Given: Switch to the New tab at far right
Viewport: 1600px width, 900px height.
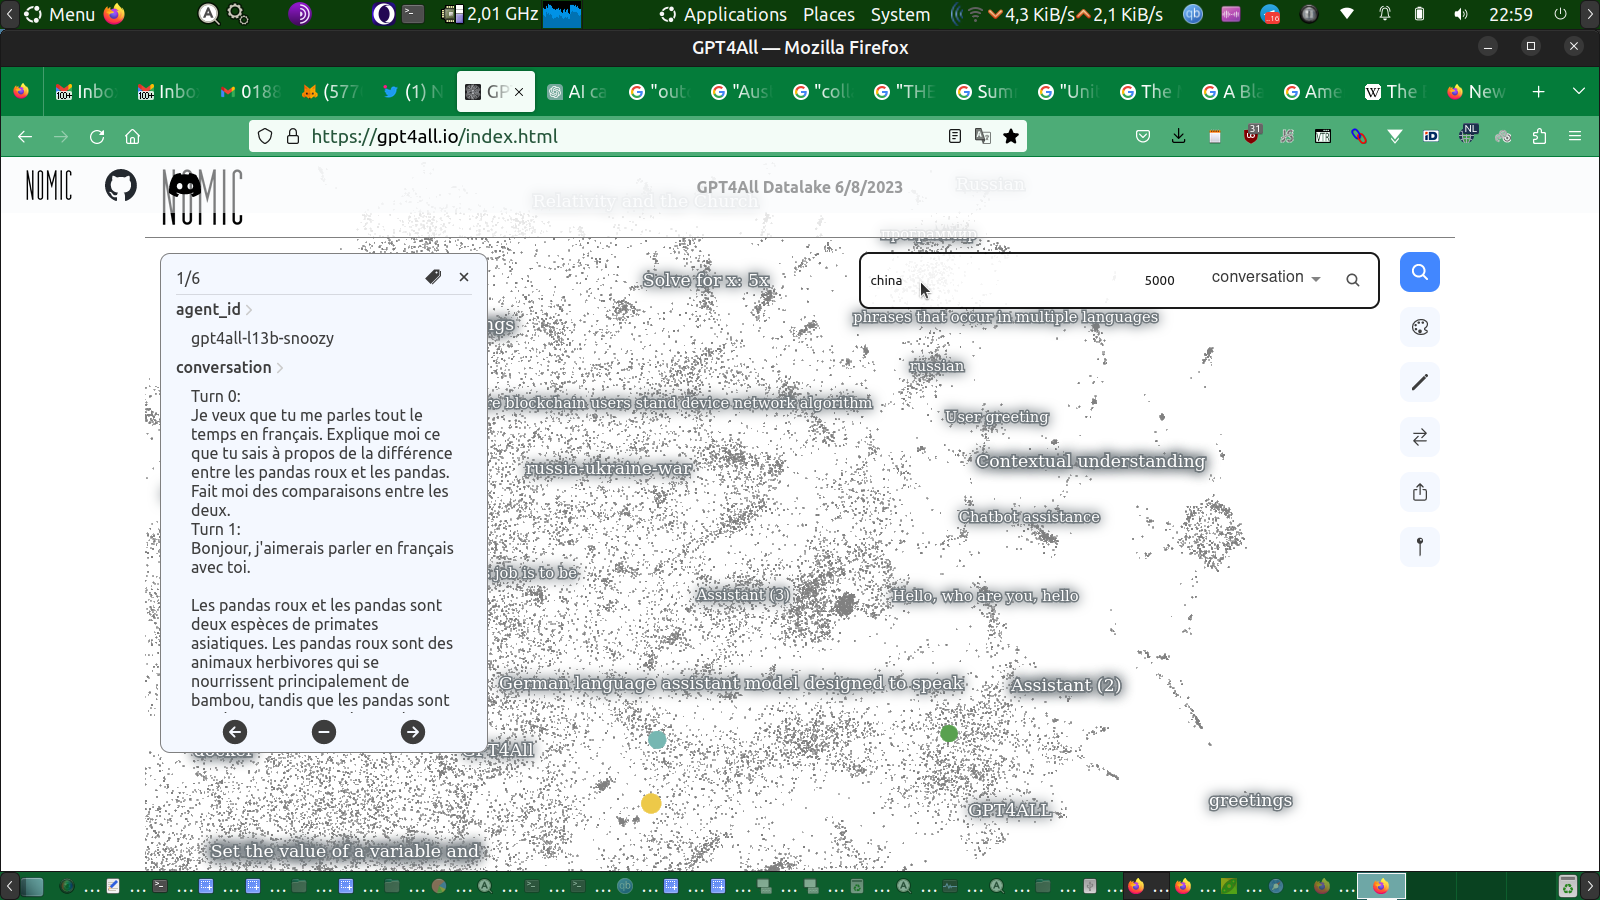Looking at the screenshot, I should tap(1476, 91).
